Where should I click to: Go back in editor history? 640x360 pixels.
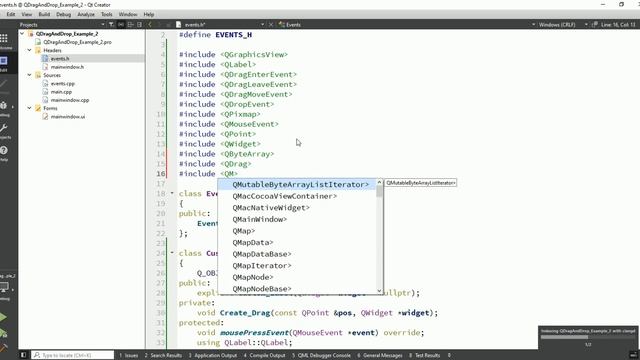(150, 25)
